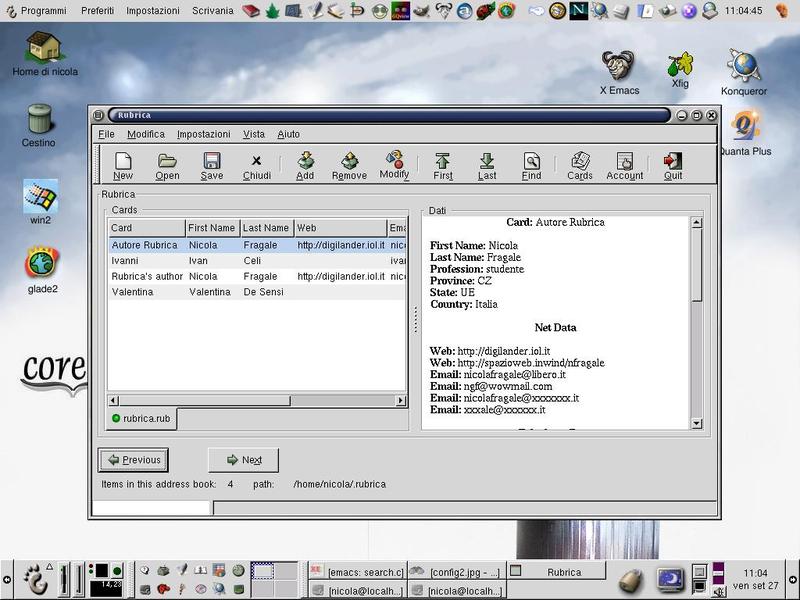The width and height of the screenshot is (800, 600).
Task: Open the Rubrica window menu button
Action: pyautogui.click(x=98, y=115)
